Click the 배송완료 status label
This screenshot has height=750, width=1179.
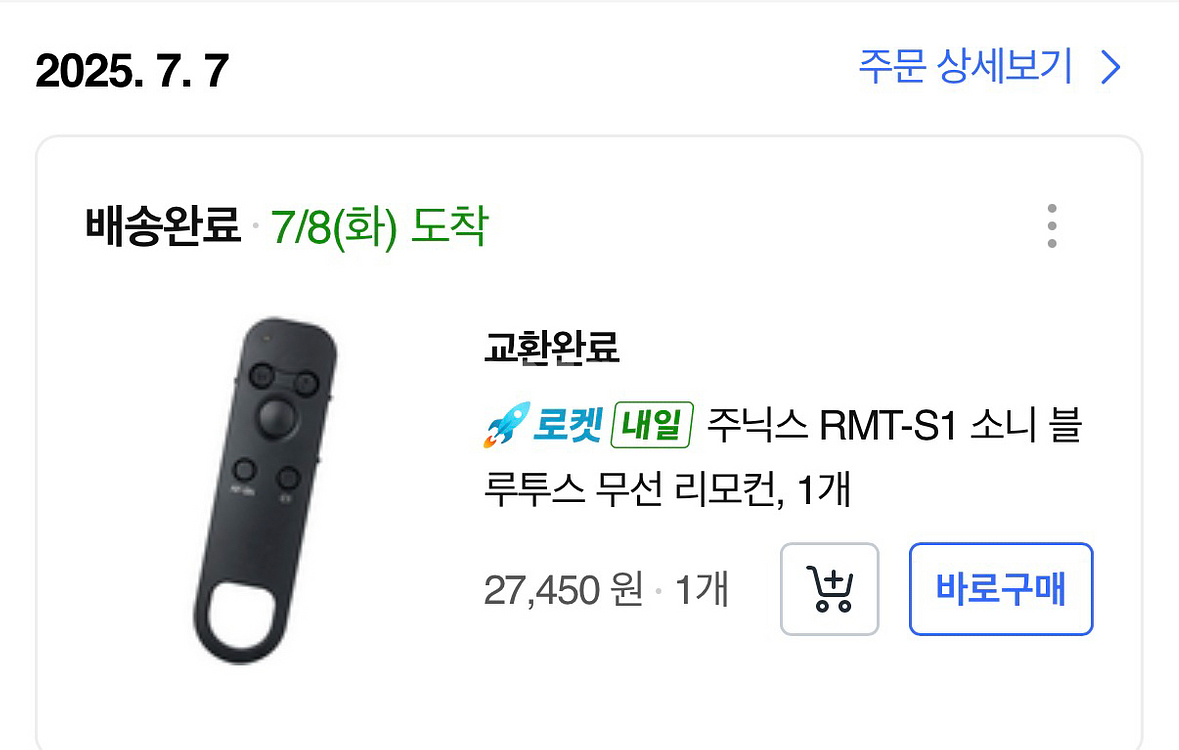pyautogui.click(x=160, y=226)
